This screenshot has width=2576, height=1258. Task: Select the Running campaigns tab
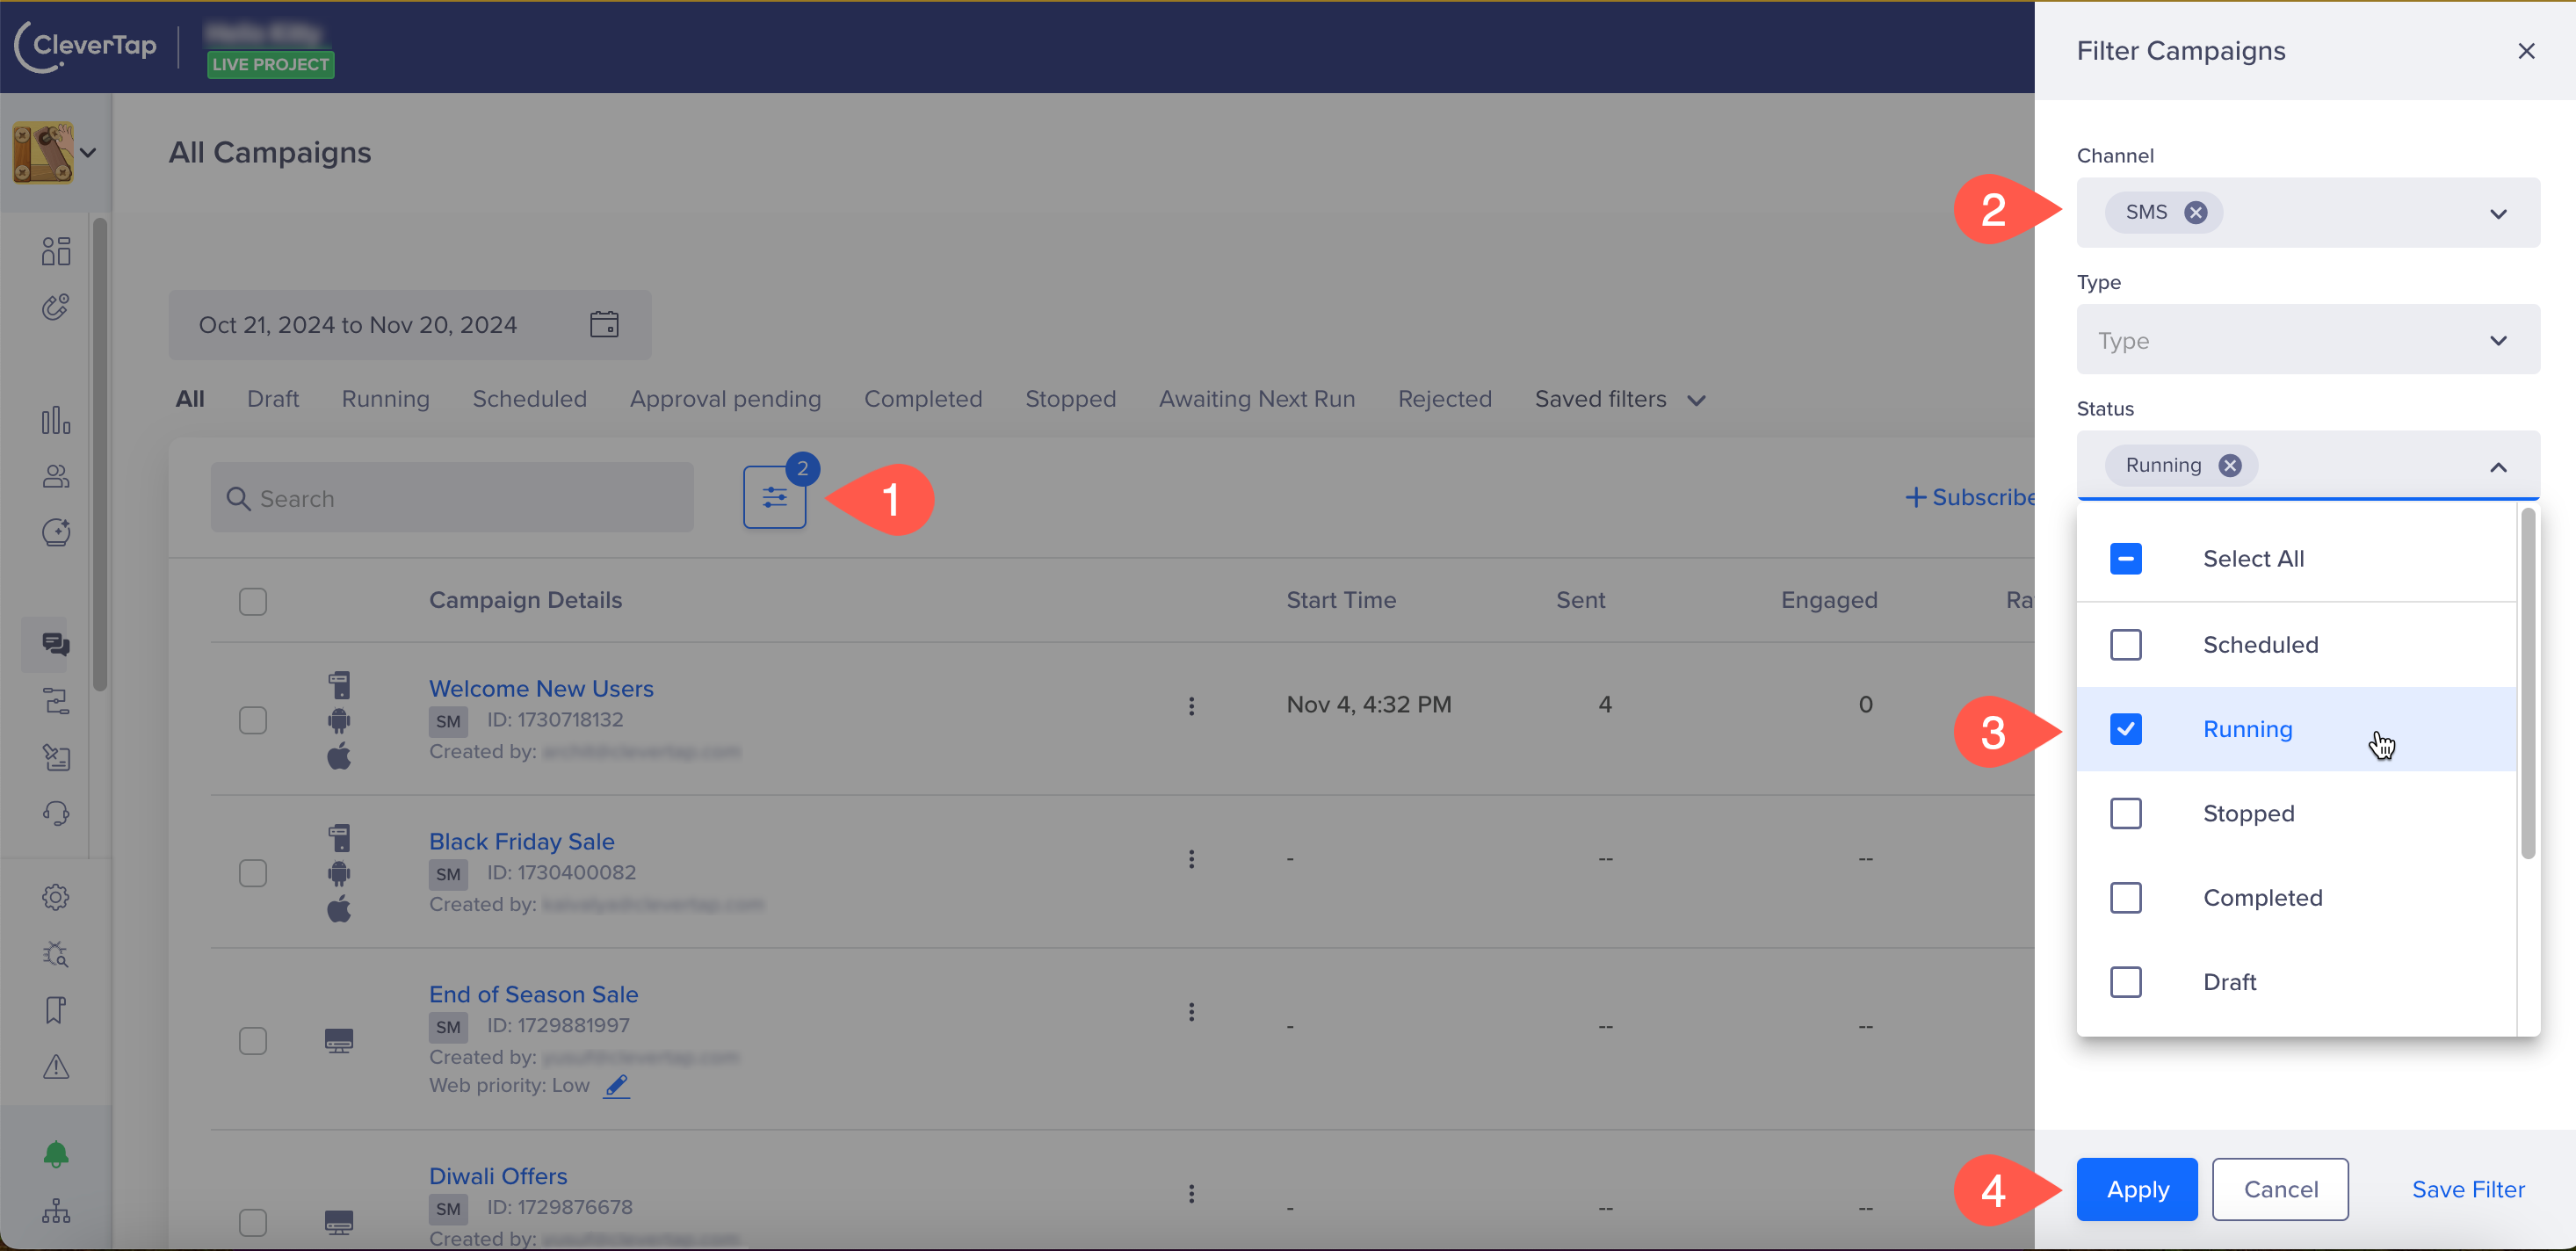[385, 399]
